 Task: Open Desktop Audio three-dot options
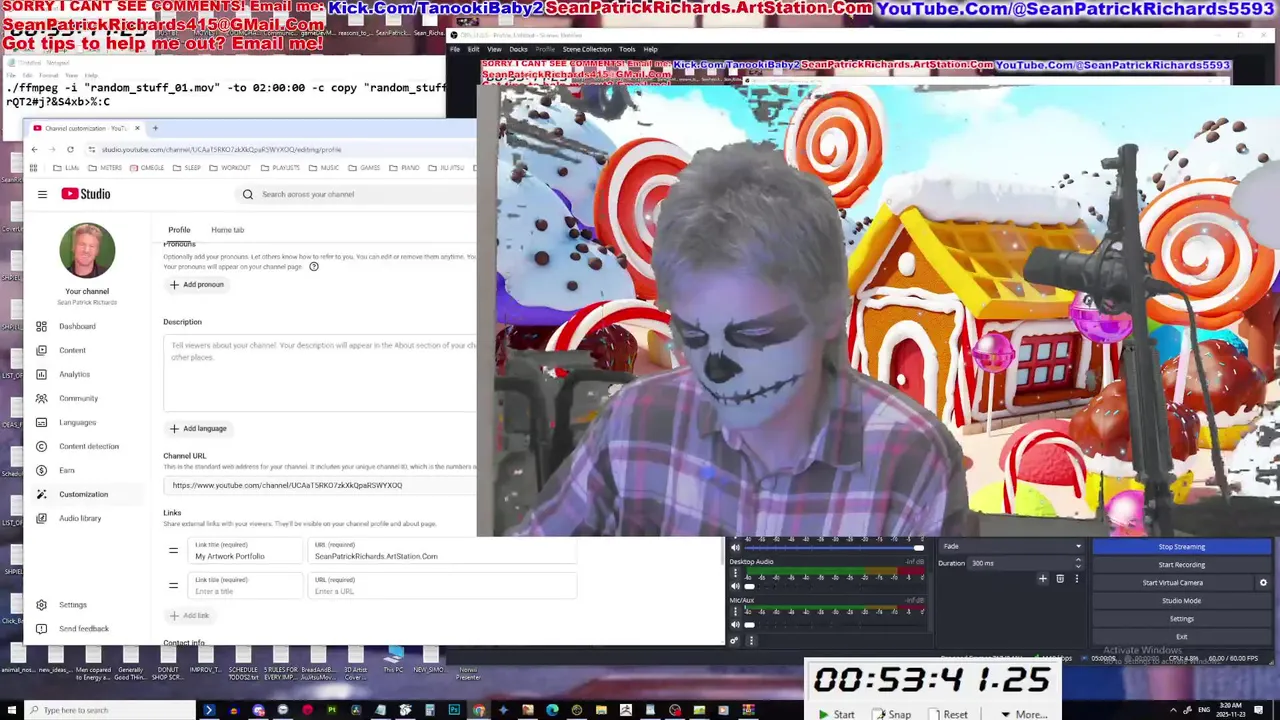click(x=735, y=574)
